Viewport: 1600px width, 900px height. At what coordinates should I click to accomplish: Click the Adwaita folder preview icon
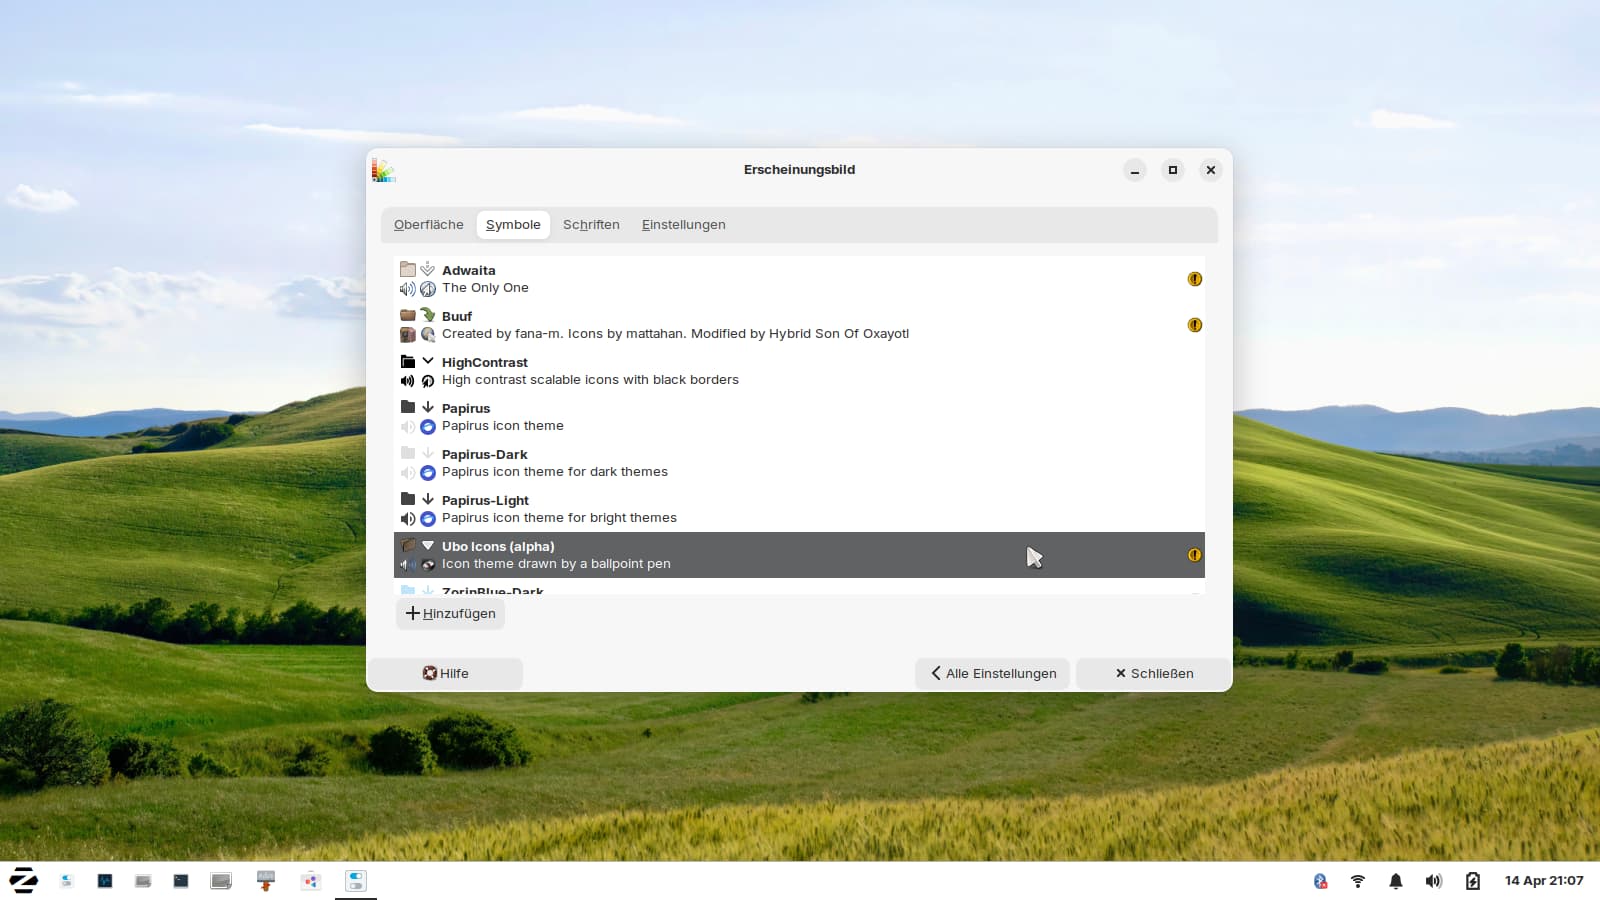(x=408, y=269)
